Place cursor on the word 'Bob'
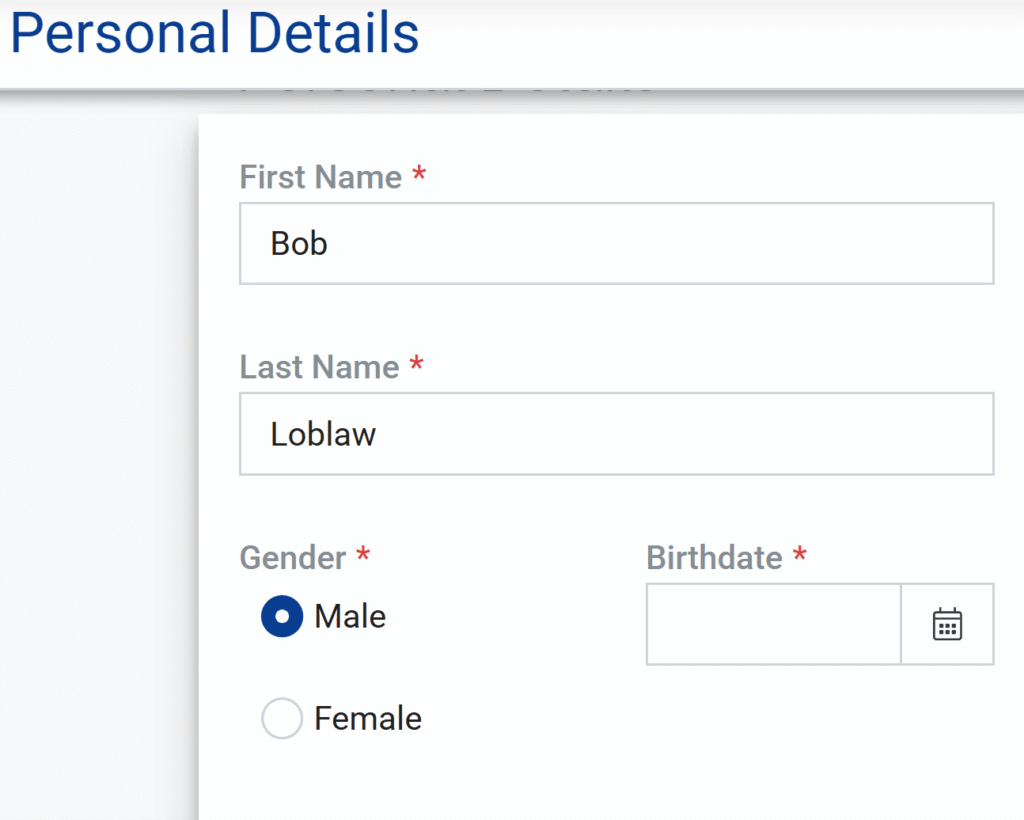Viewport: 1024px width, 820px height. [x=299, y=244]
